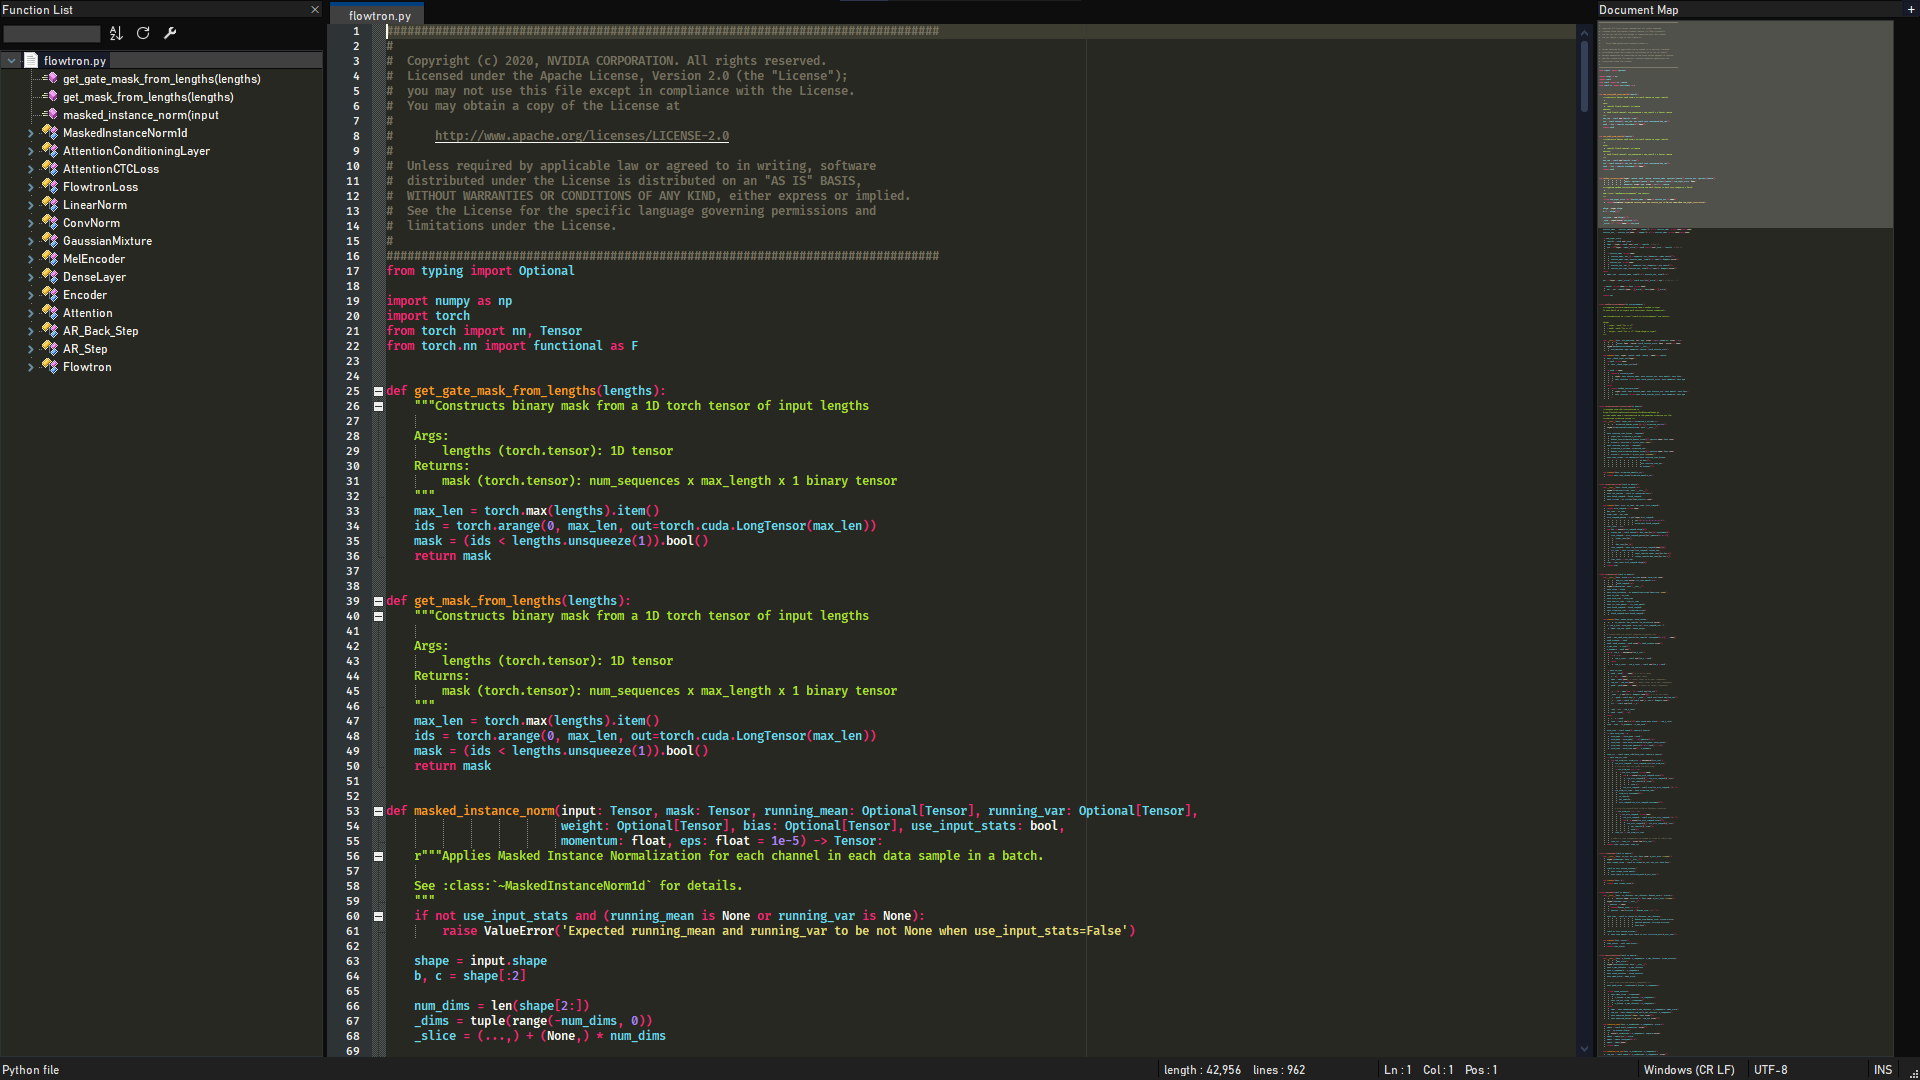Switch to the flowtron.py editor tab
This screenshot has width=1920, height=1080.
(x=379, y=16)
